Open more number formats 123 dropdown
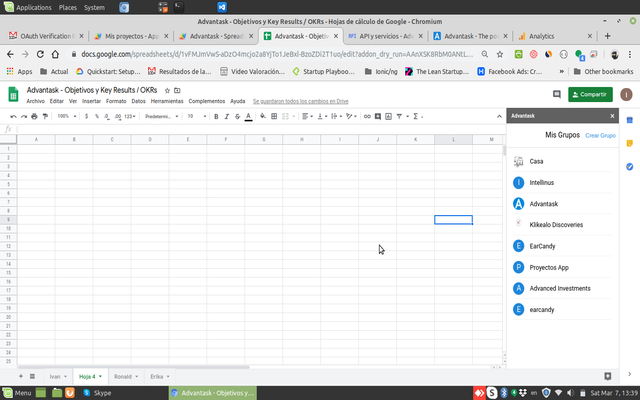Image resolution: width=640 pixels, height=400 pixels. [x=130, y=116]
